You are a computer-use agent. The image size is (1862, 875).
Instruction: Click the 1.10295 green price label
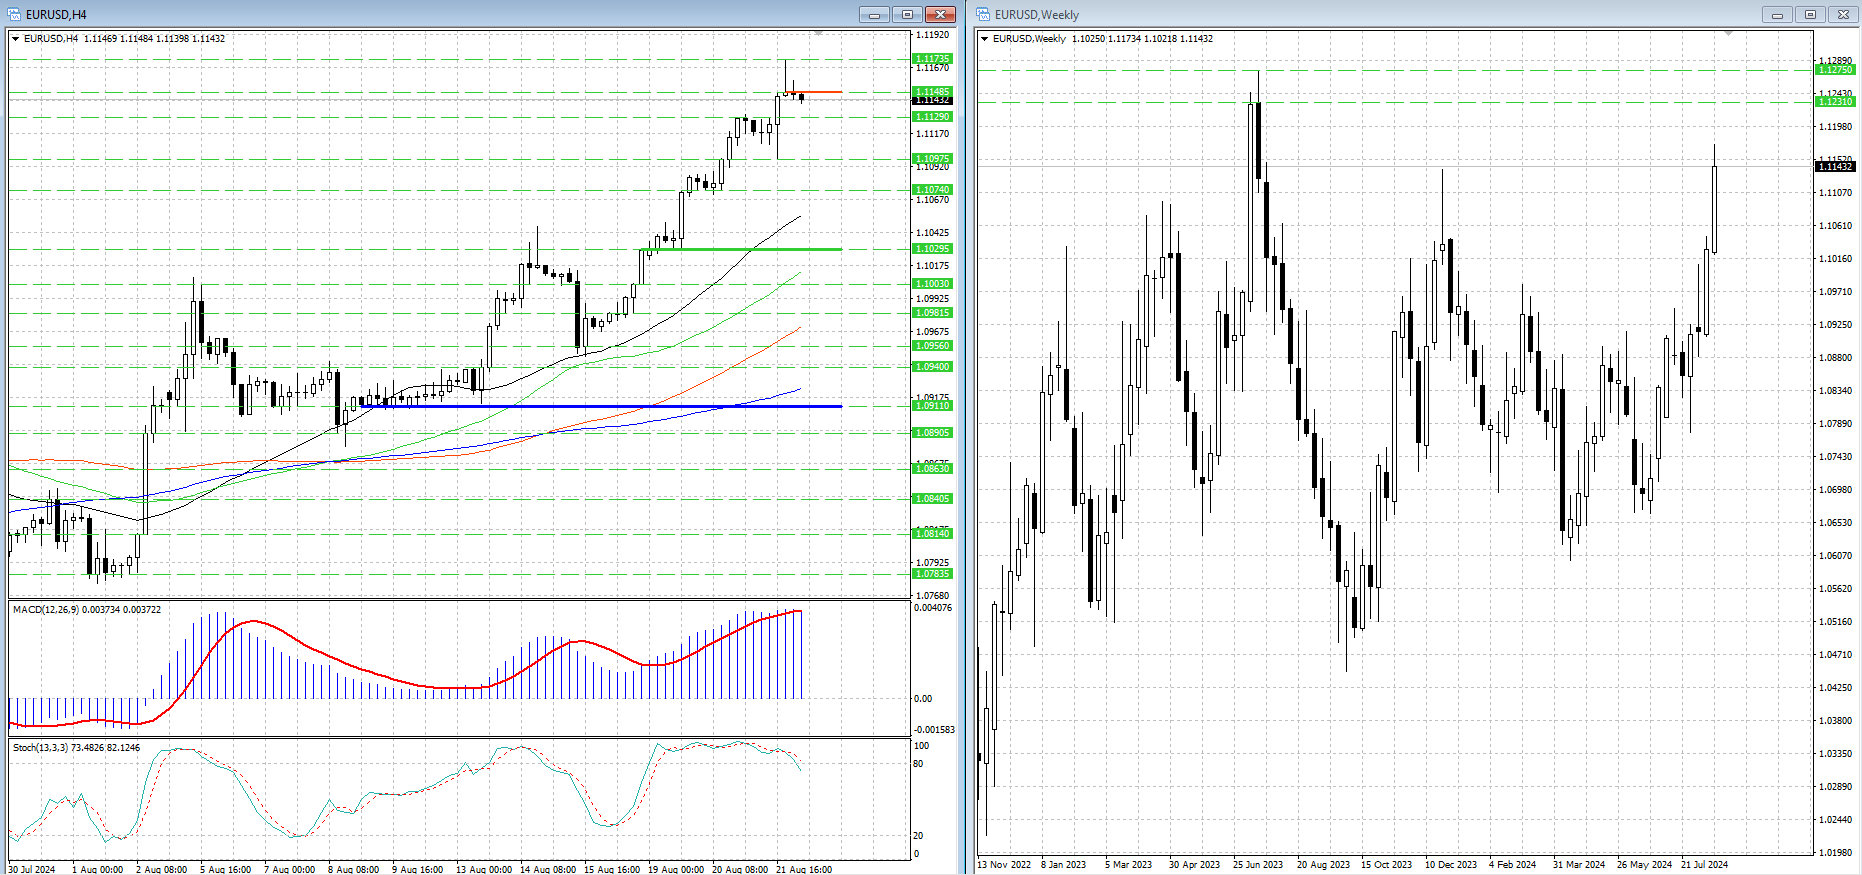tap(933, 249)
